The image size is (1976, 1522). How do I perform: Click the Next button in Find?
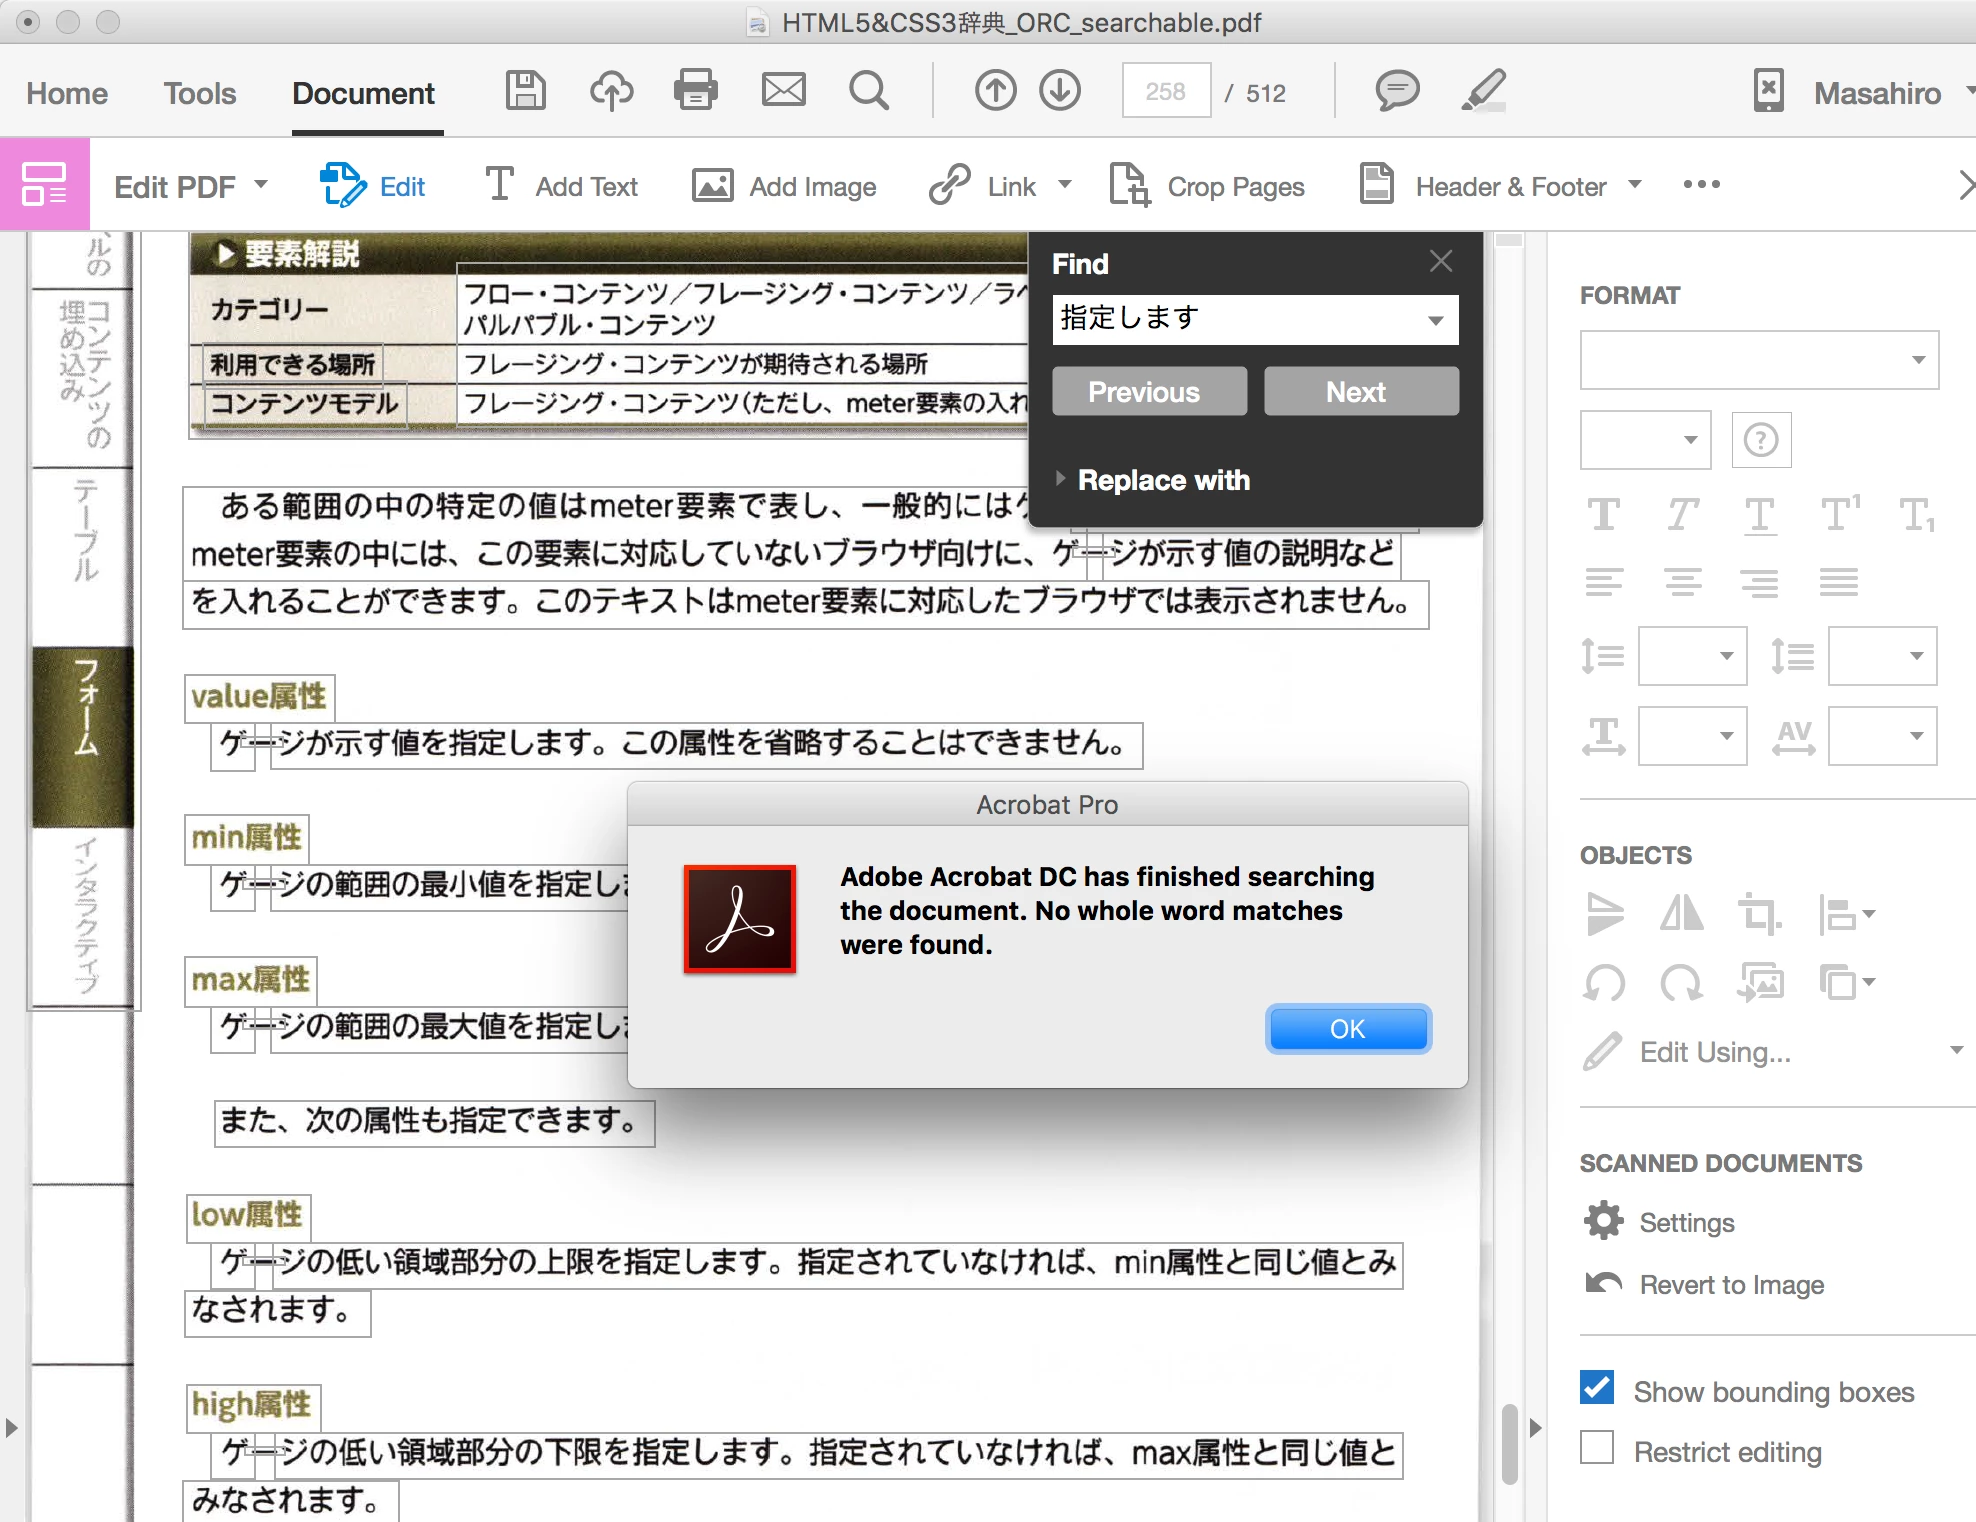pos(1360,391)
